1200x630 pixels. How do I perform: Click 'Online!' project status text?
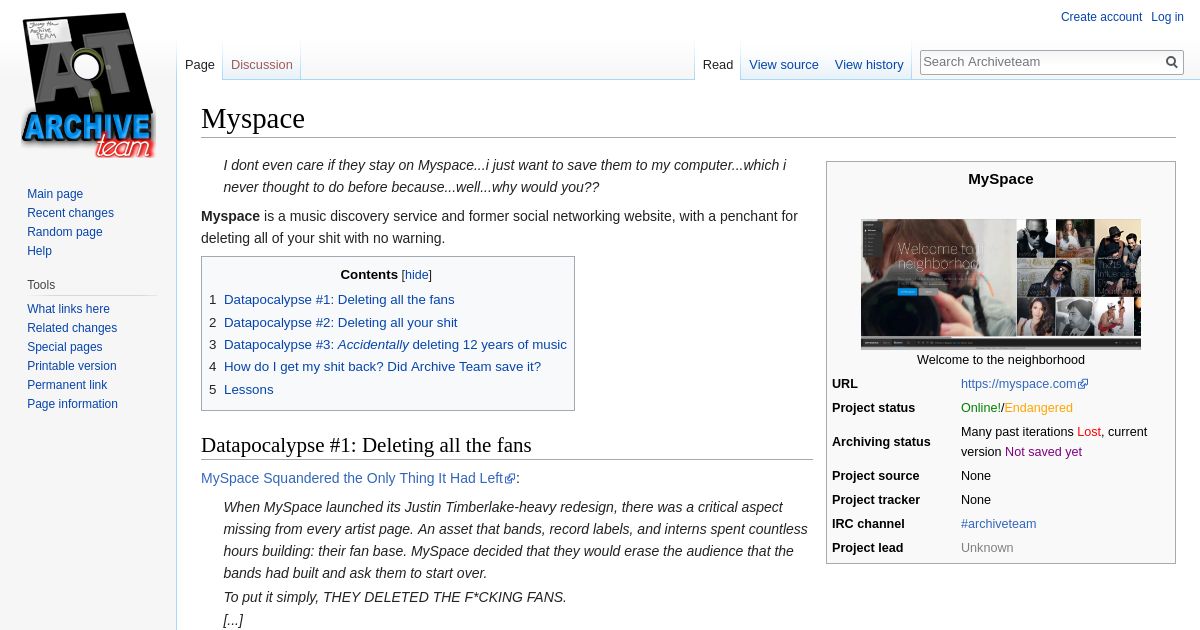(x=980, y=408)
